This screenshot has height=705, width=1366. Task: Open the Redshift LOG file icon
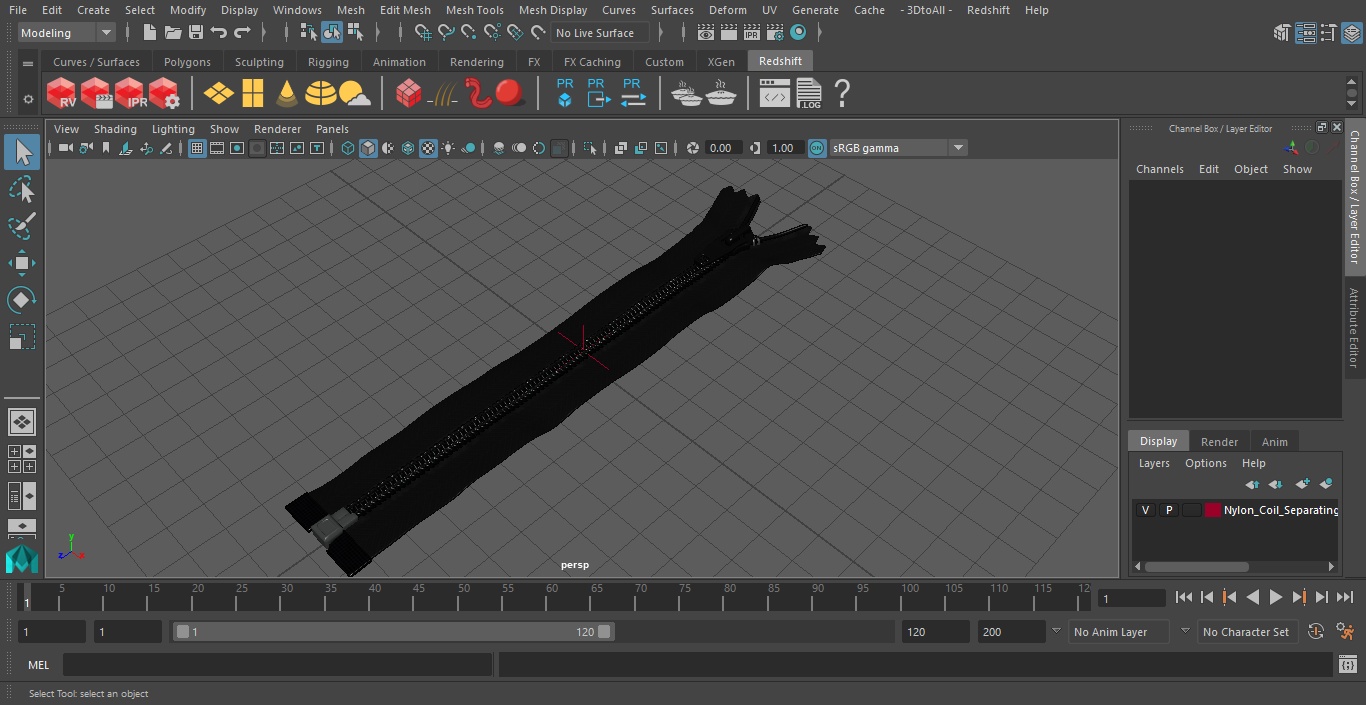[x=809, y=93]
